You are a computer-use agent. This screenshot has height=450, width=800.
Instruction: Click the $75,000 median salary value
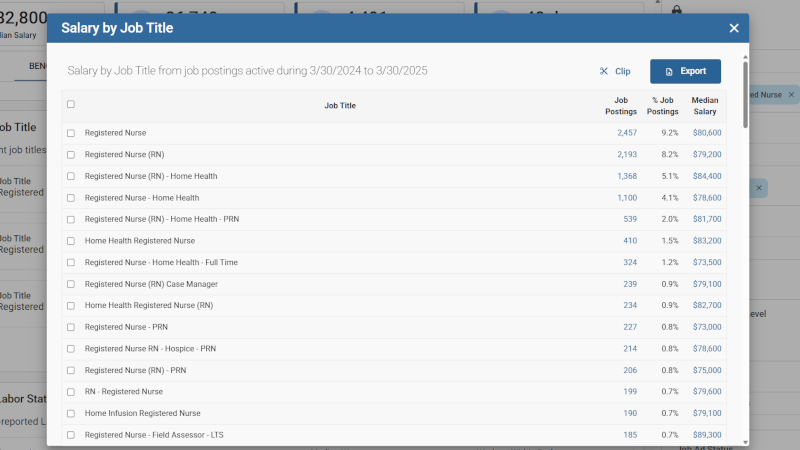point(707,370)
